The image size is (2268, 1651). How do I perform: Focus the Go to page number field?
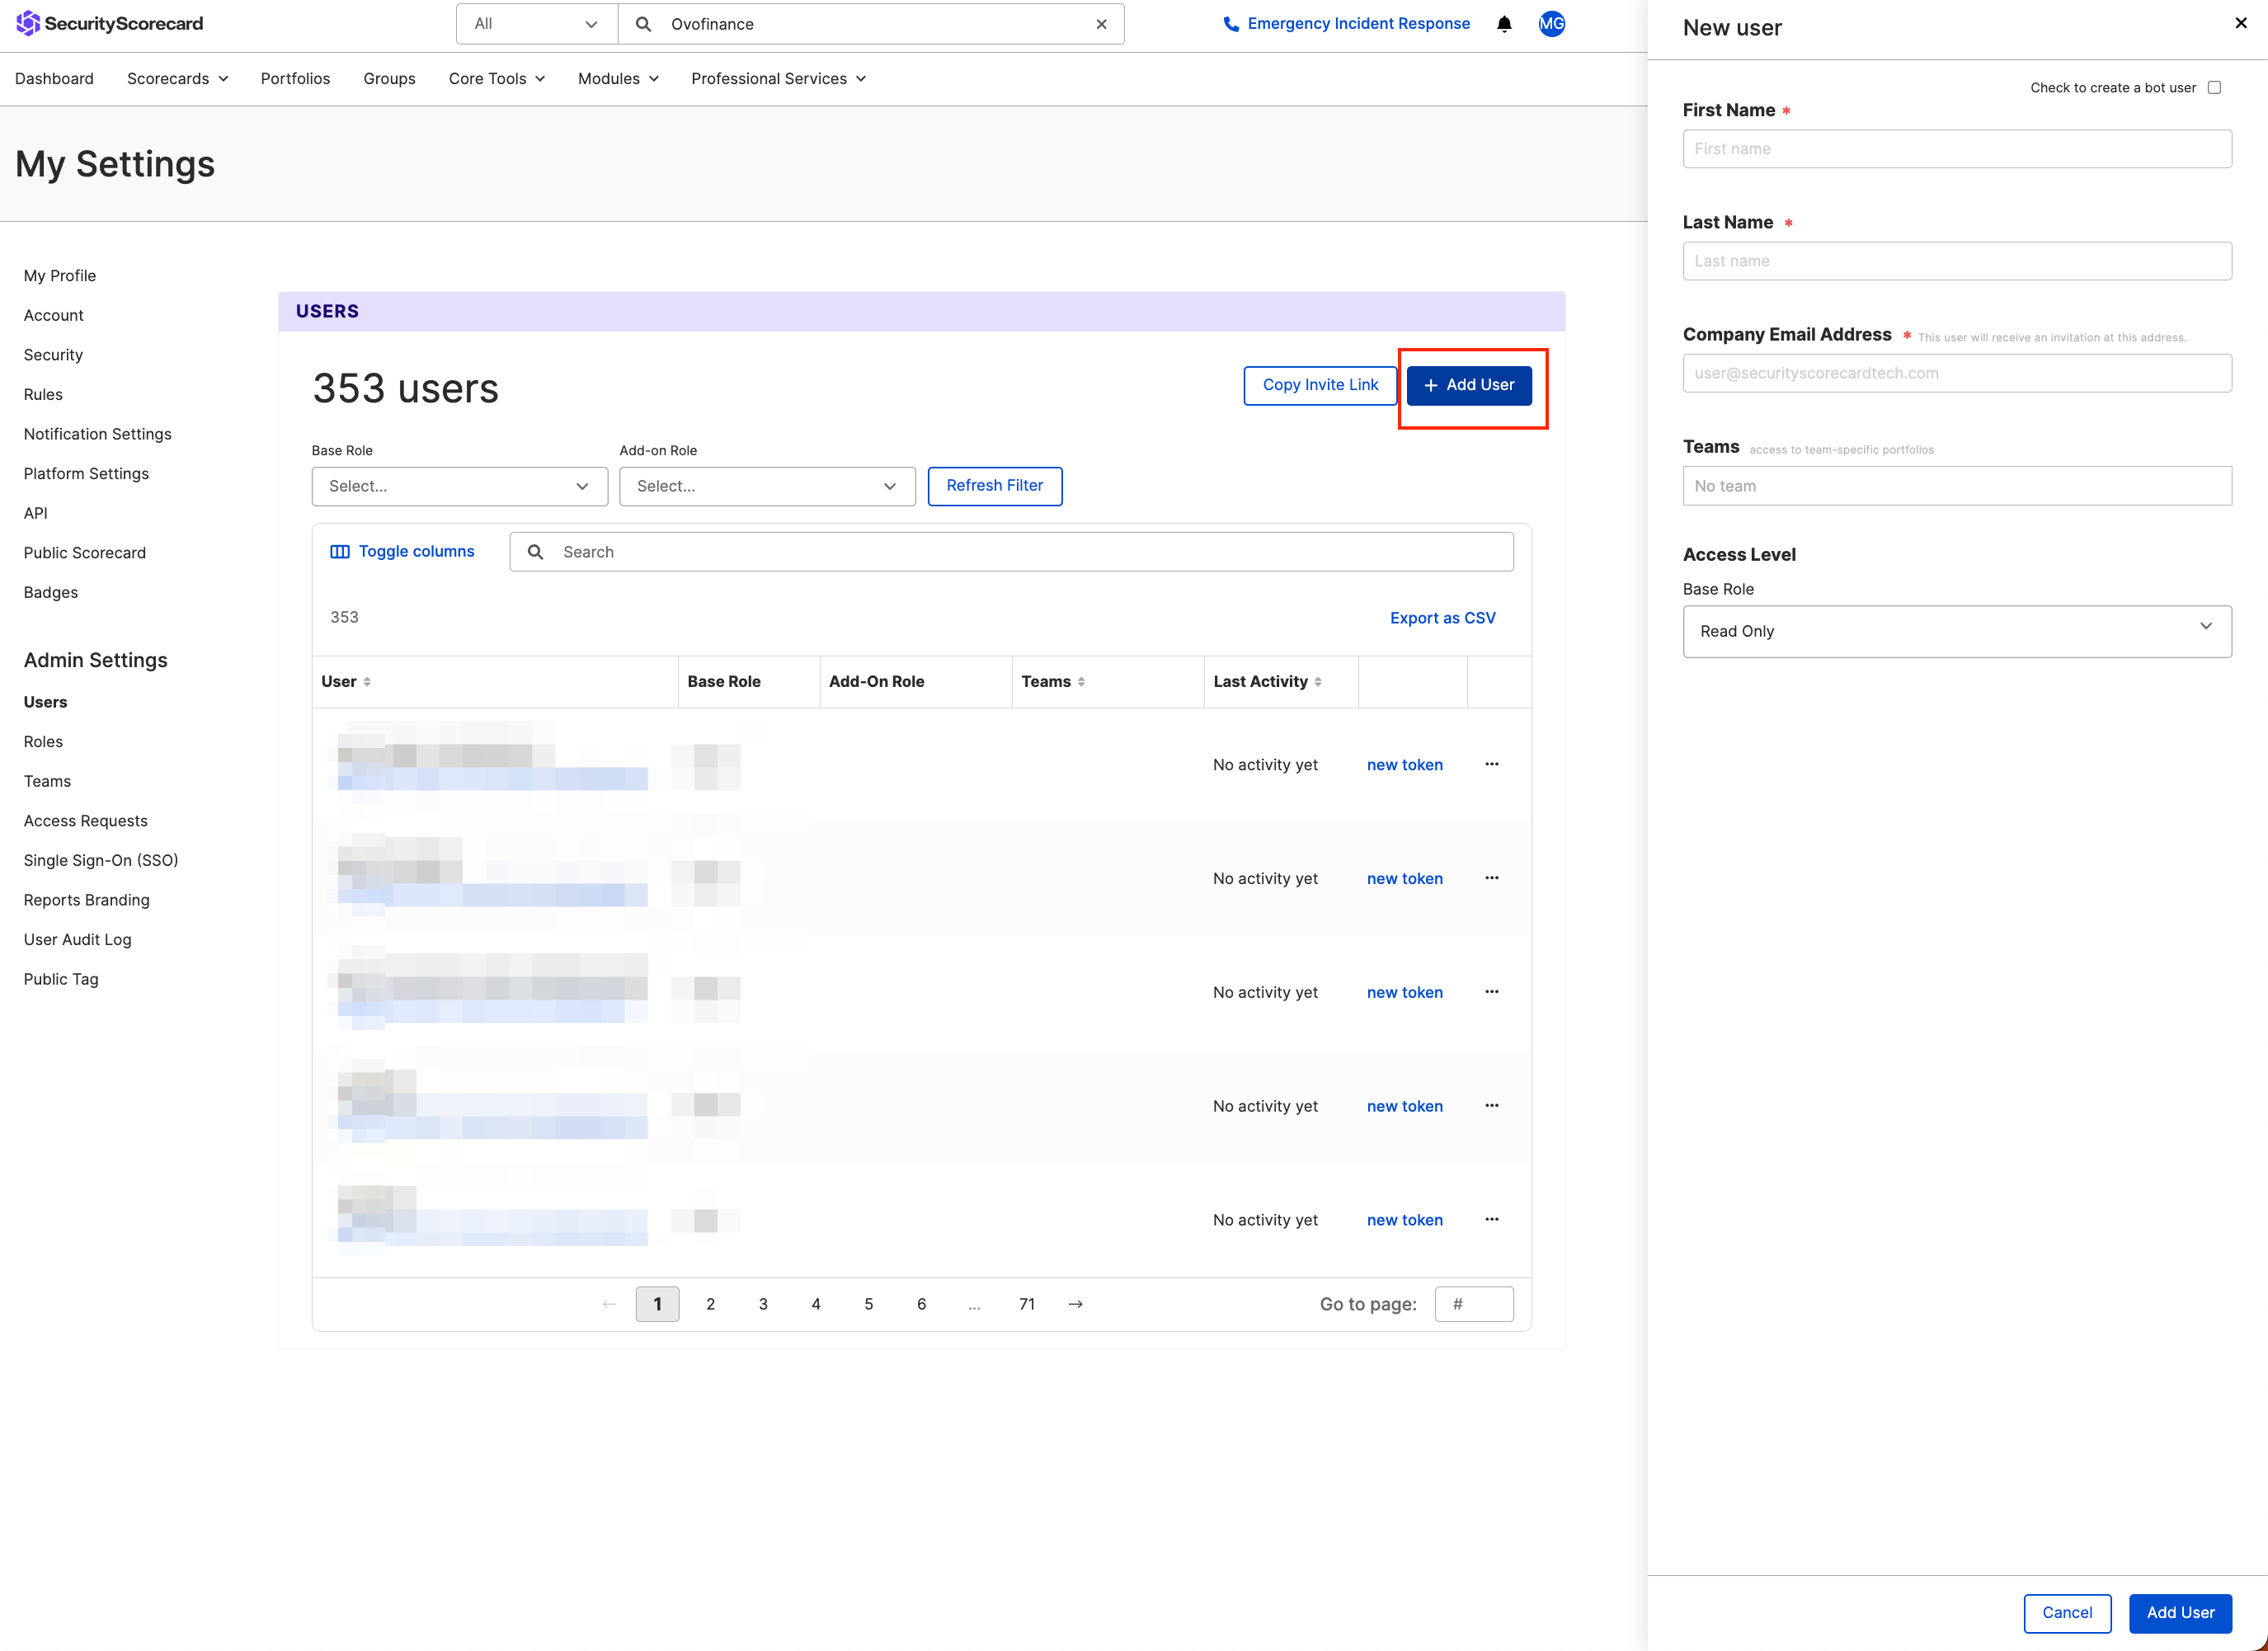point(1474,1305)
